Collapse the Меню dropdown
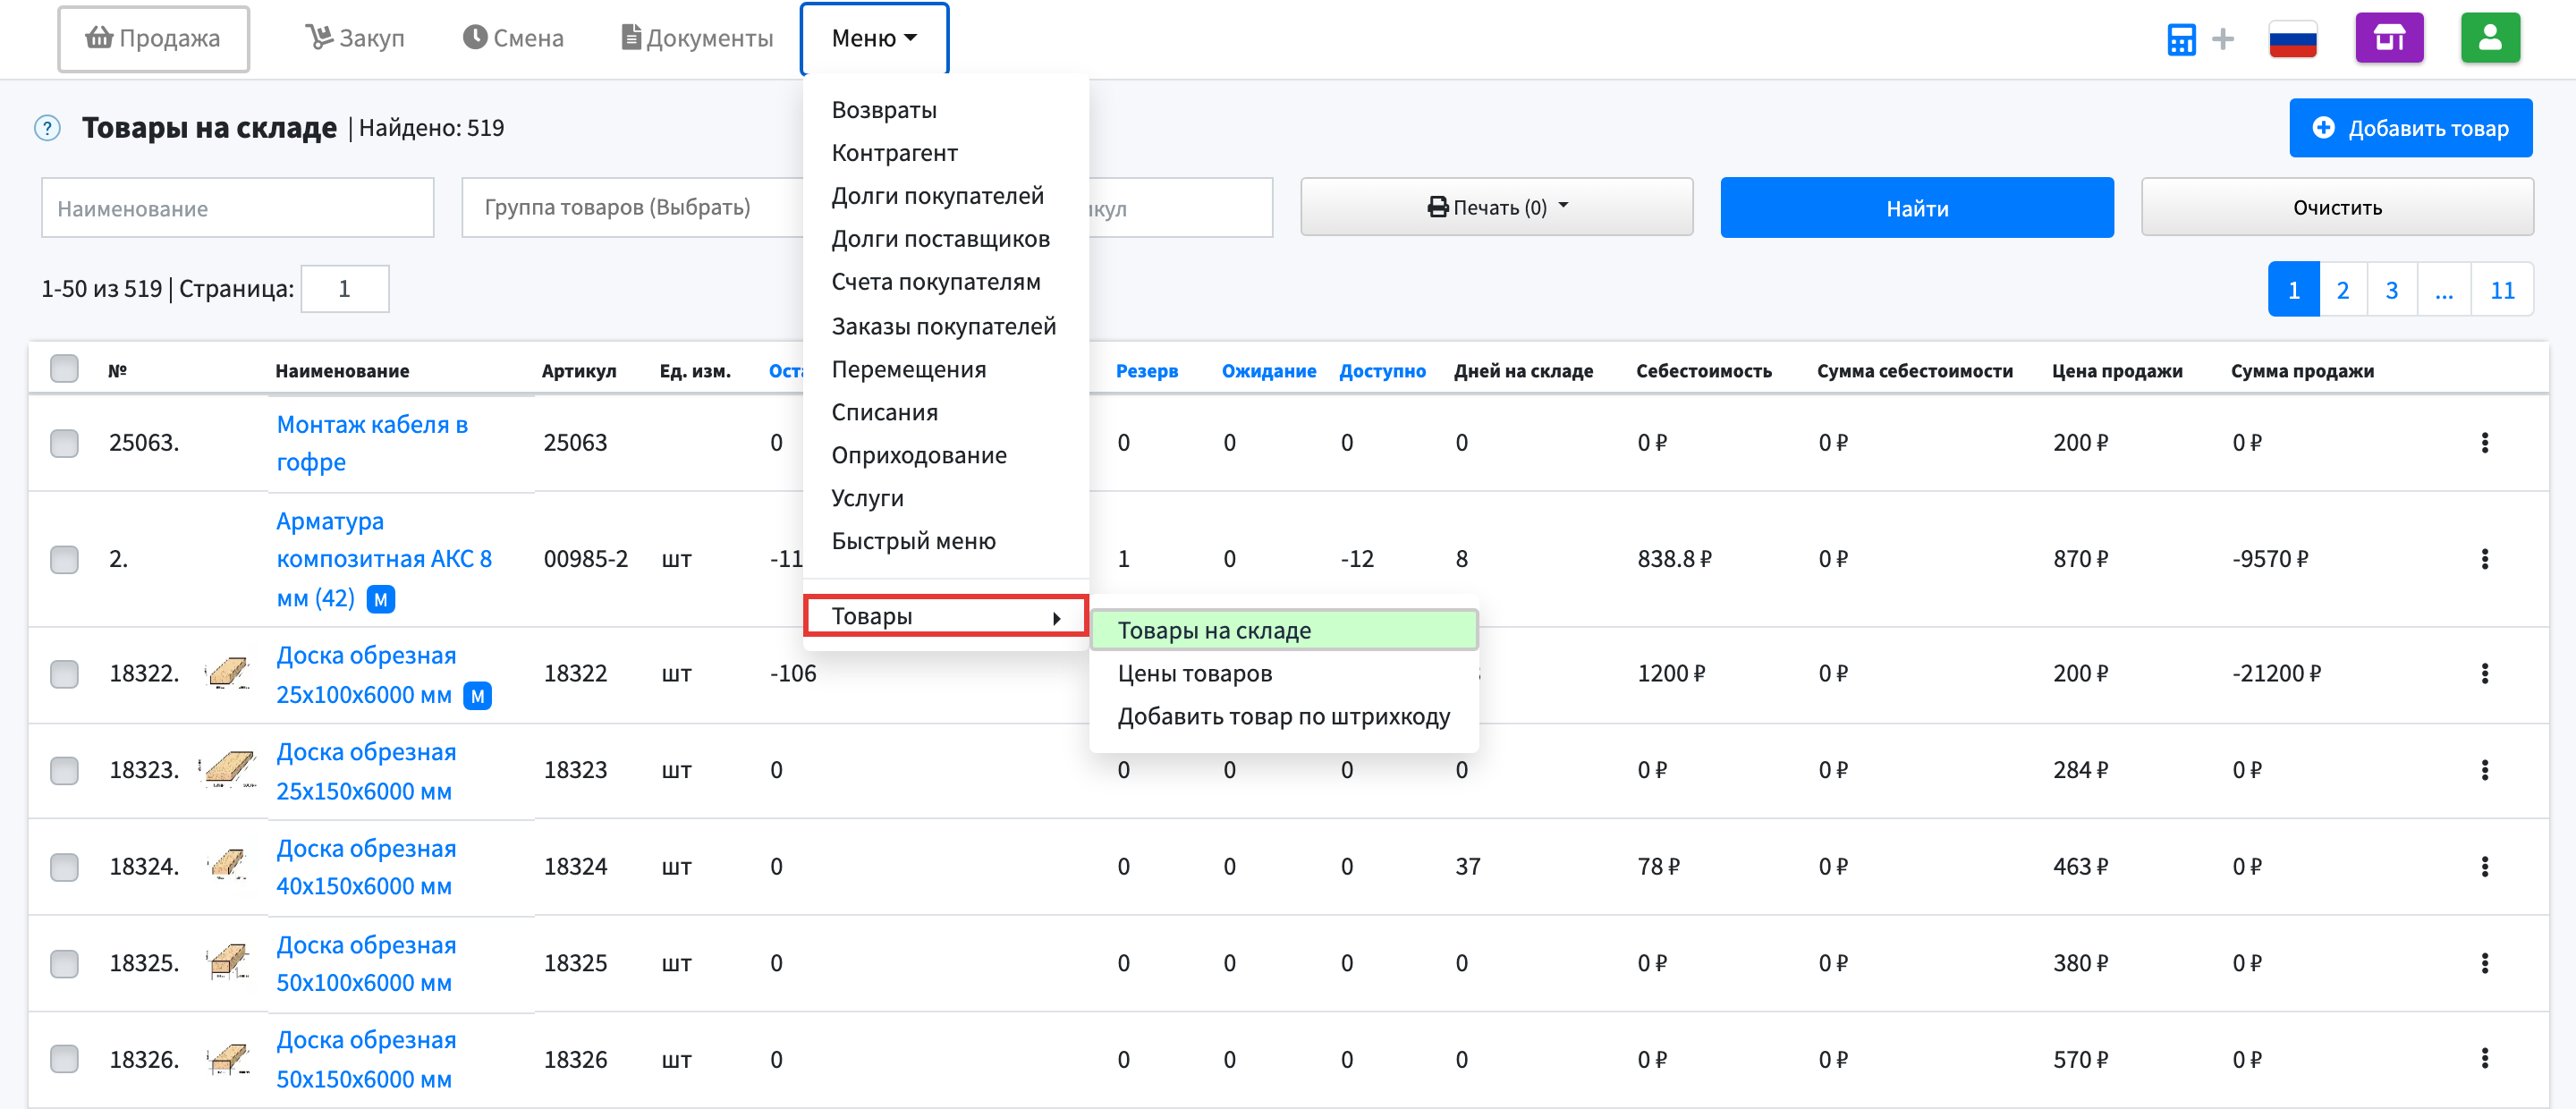The width and height of the screenshot is (2576, 1109). pyautogui.click(x=873, y=38)
